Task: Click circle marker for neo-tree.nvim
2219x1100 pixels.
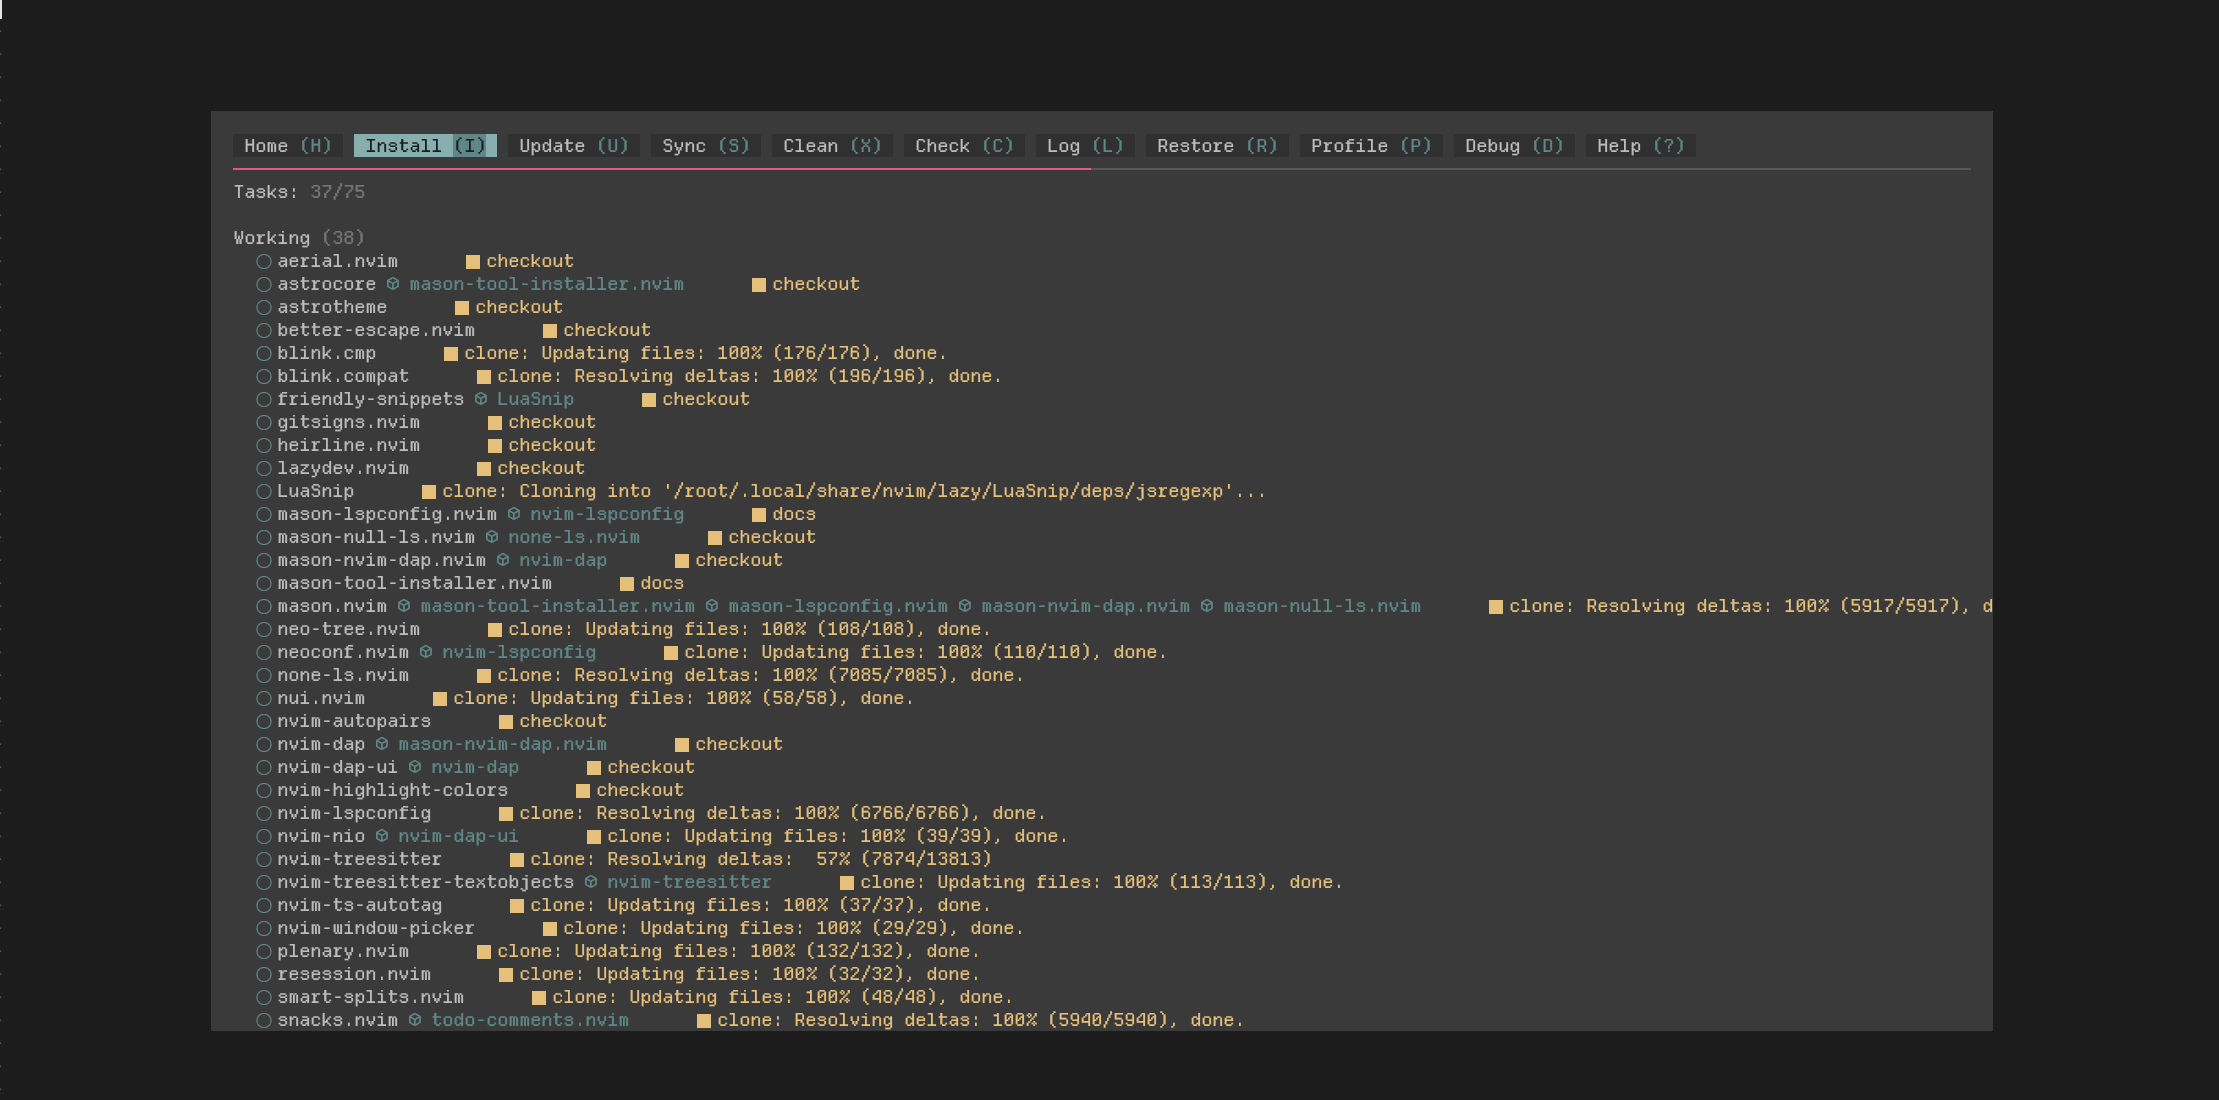Action: [264, 630]
